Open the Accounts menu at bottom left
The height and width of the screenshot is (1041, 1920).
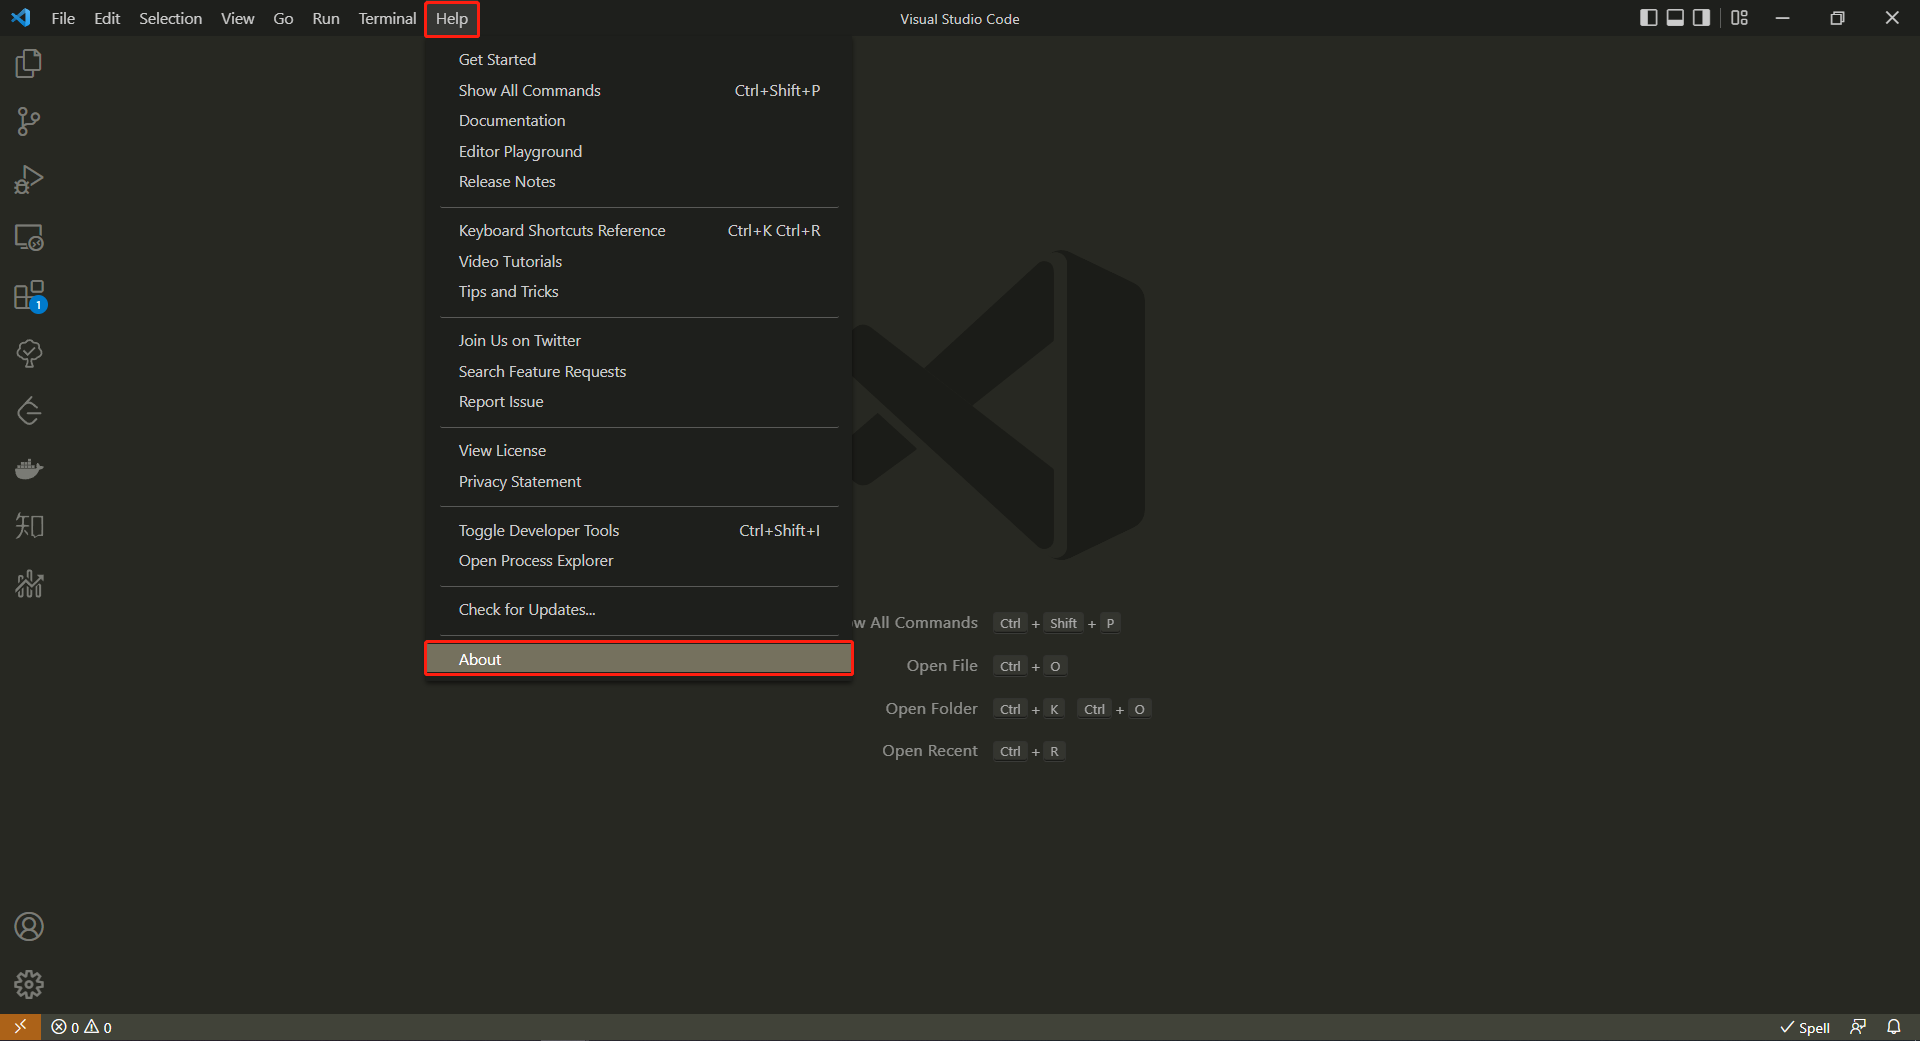pyautogui.click(x=29, y=927)
